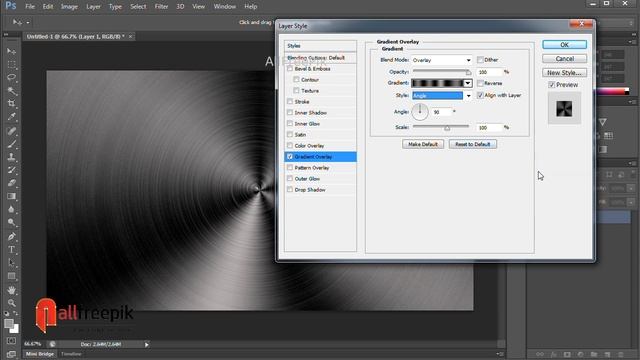The image size is (640, 360).
Task: Open the Layer menu
Action: (x=93, y=7)
